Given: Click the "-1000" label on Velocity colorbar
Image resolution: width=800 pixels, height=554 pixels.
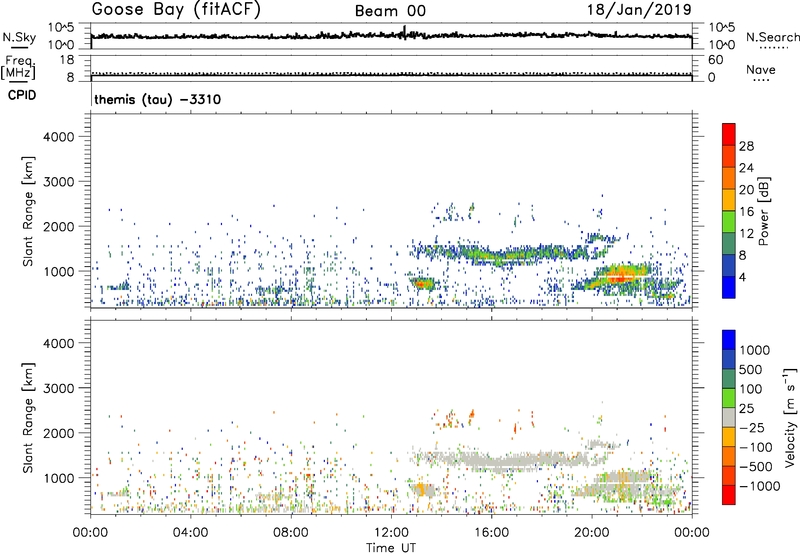Looking at the screenshot, I should click(760, 486).
